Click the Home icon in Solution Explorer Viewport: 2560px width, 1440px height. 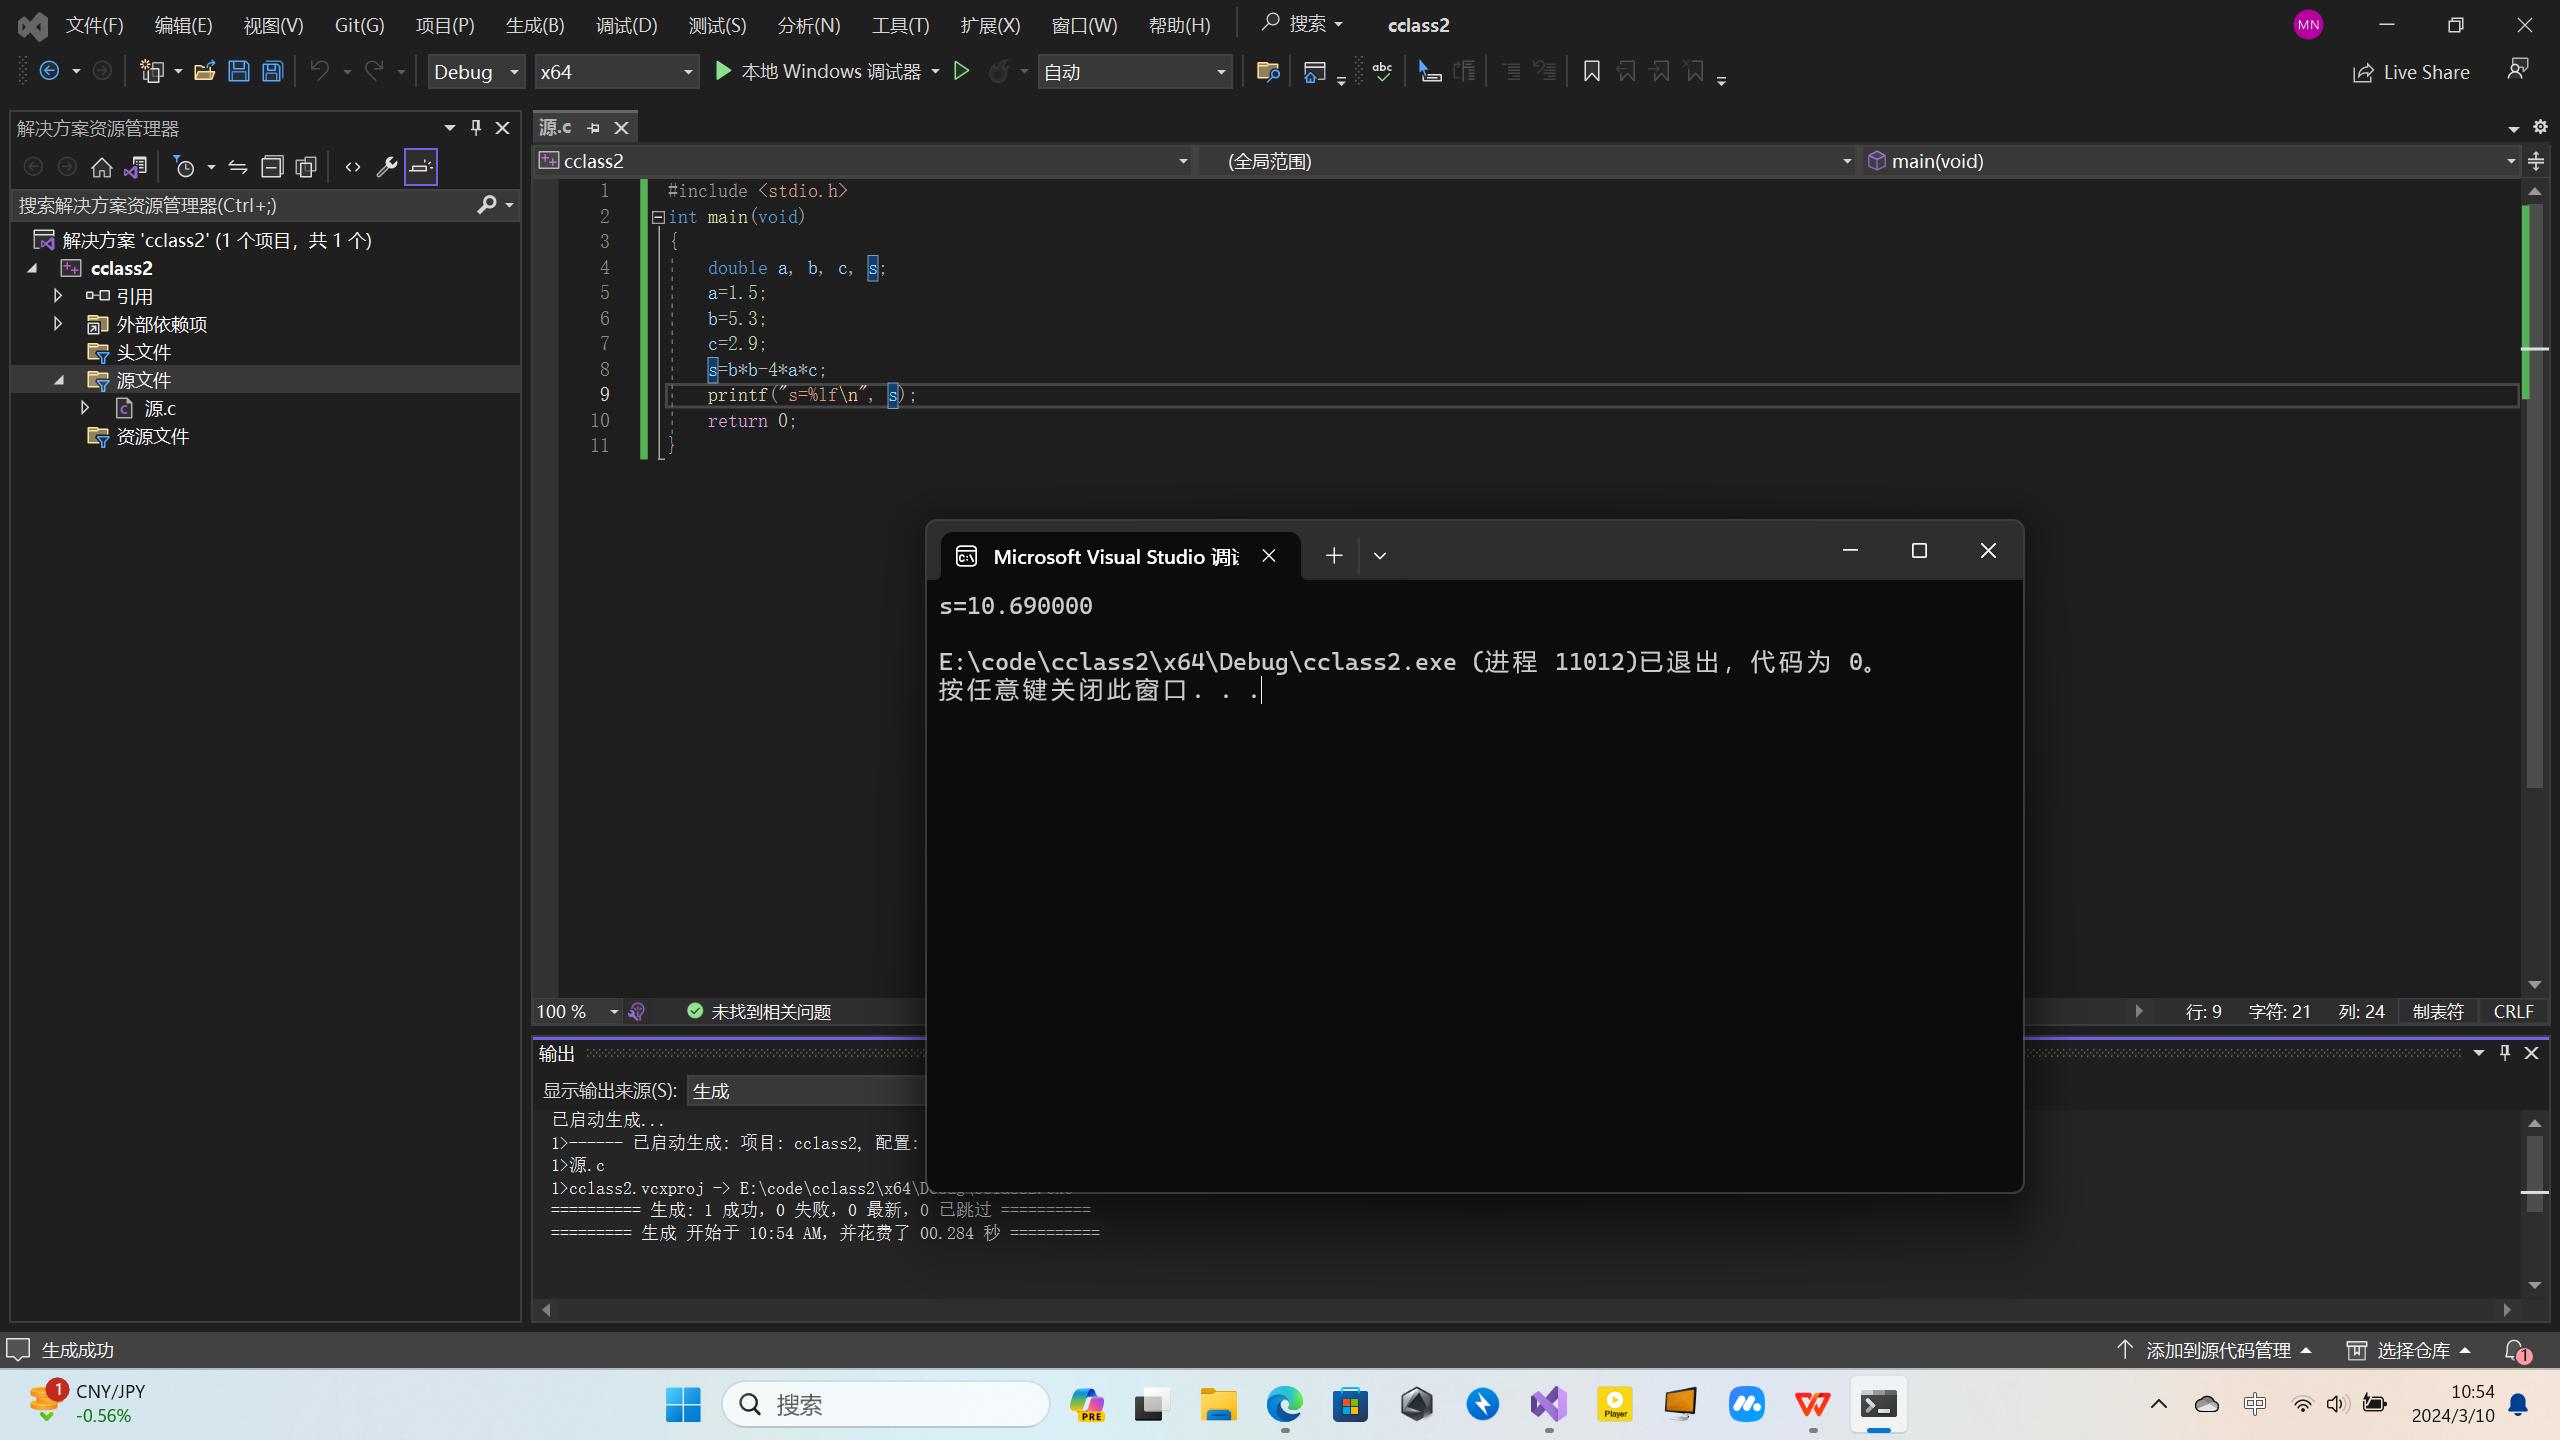(x=101, y=167)
